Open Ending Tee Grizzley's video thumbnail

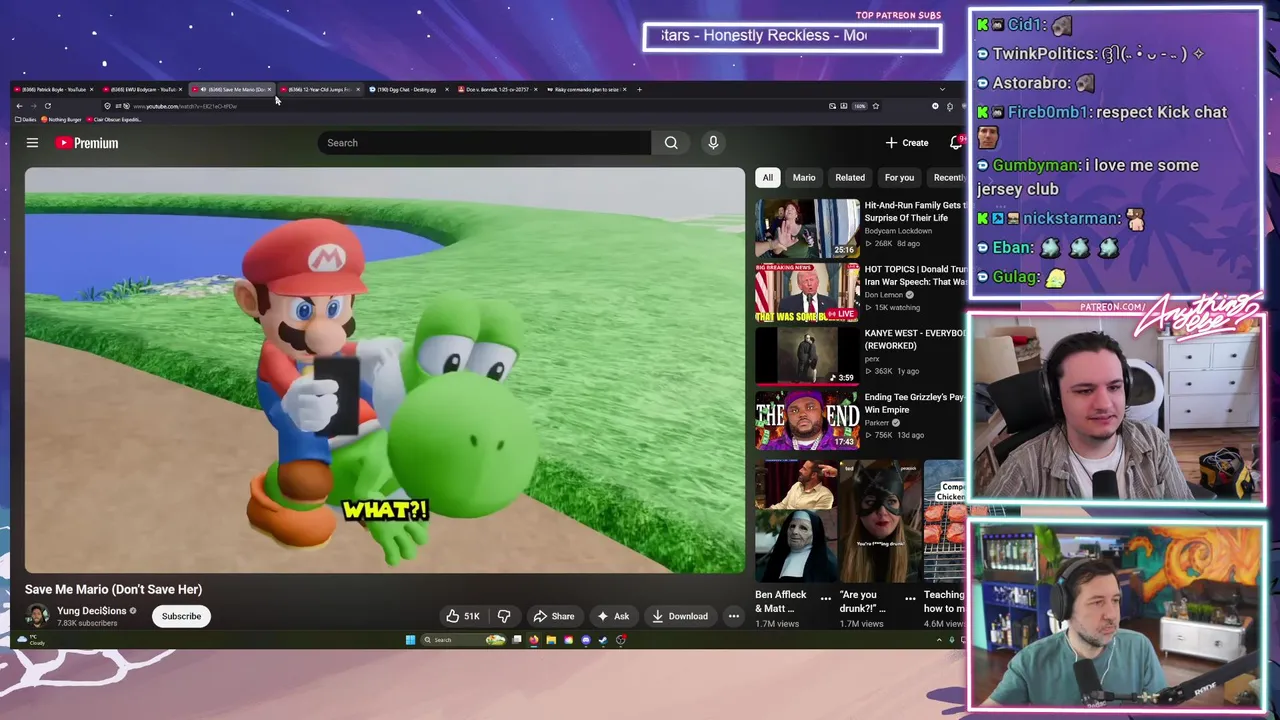tap(807, 420)
